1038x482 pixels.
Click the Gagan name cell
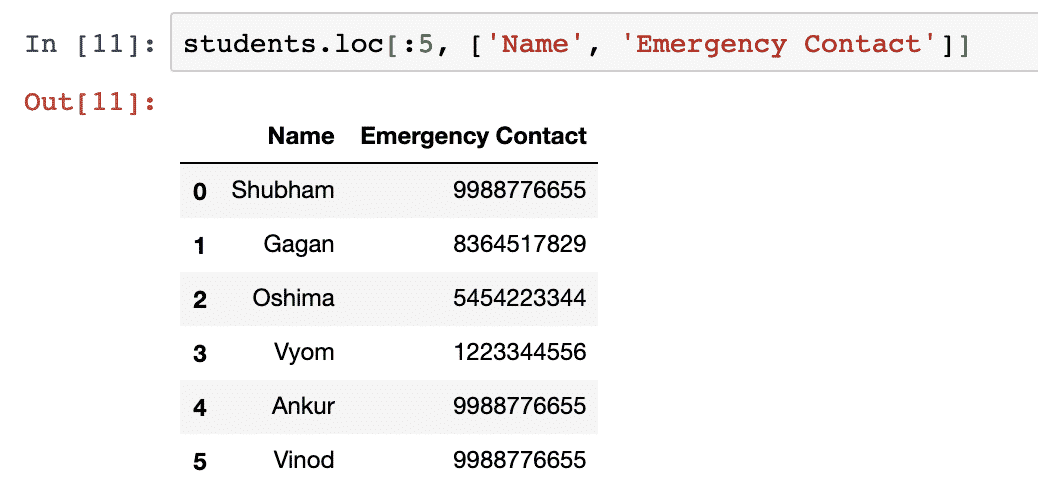(299, 245)
